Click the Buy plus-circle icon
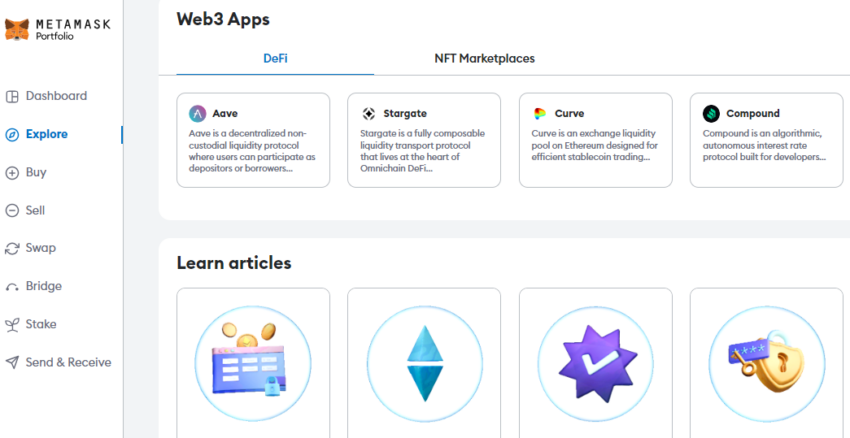 [x=12, y=173]
